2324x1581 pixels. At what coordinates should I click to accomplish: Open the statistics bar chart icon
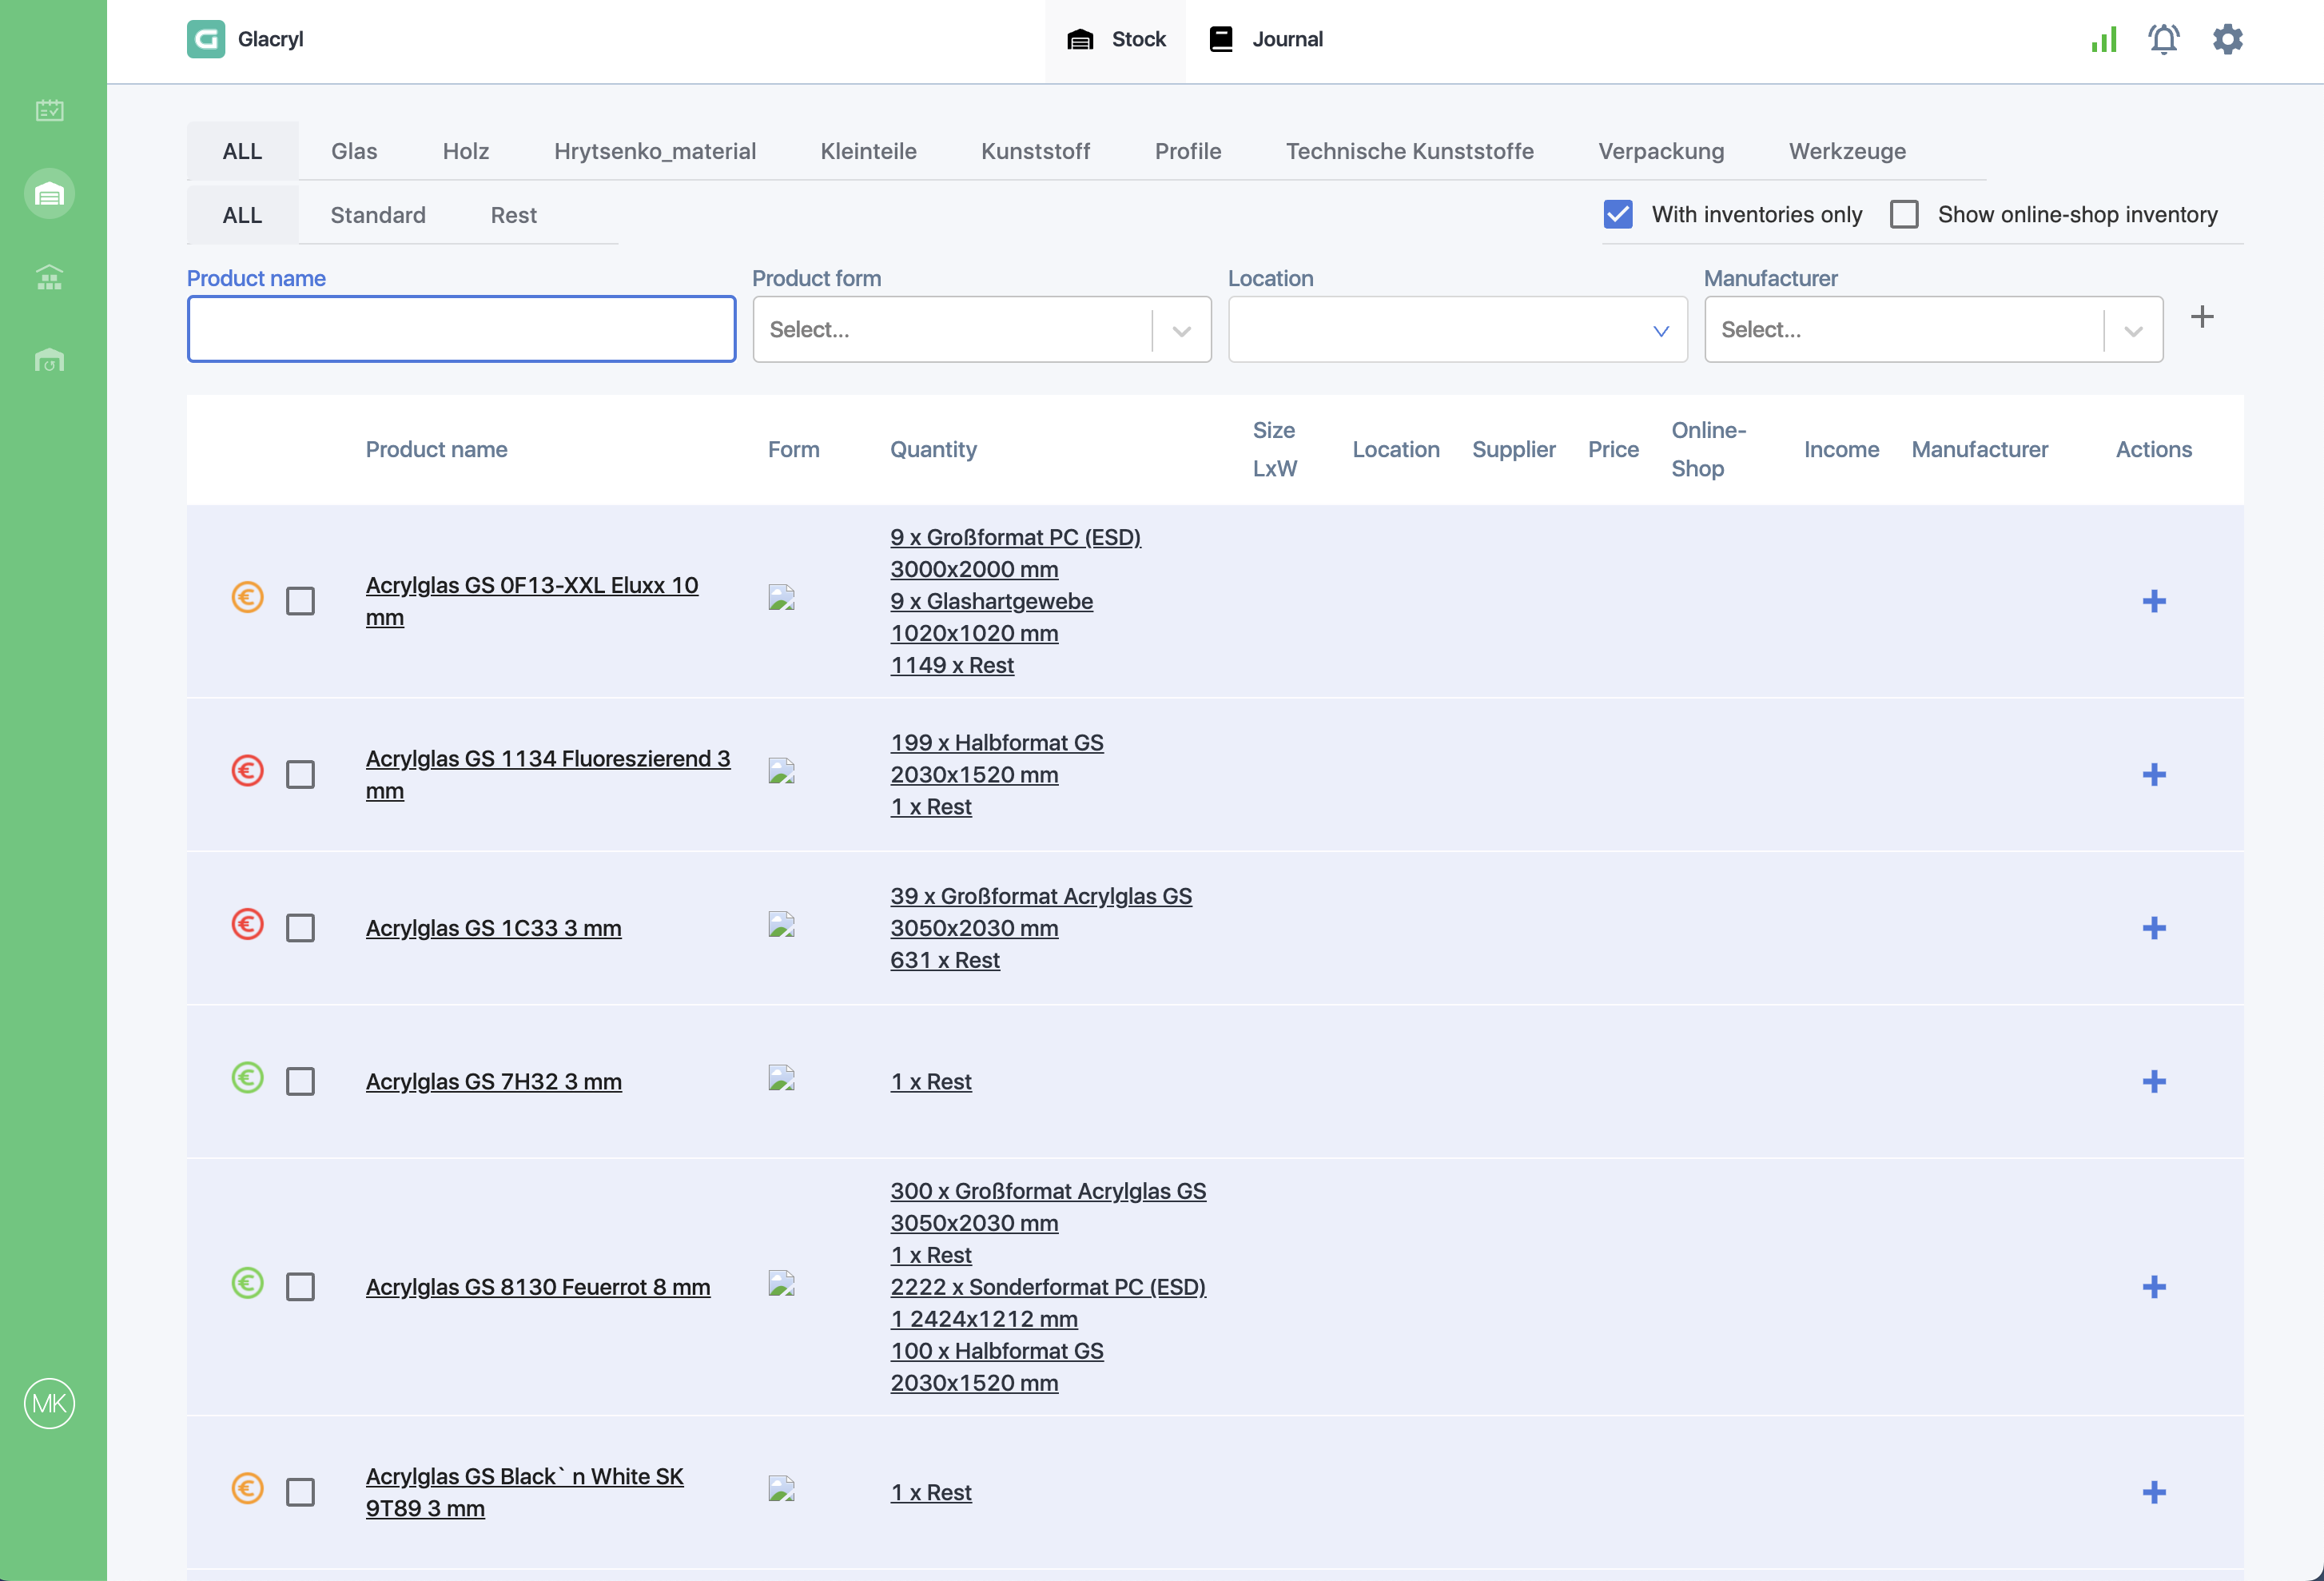pos(2103,39)
